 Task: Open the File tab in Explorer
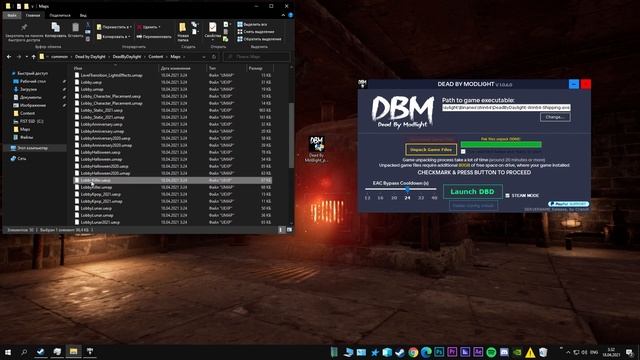pos(12,15)
